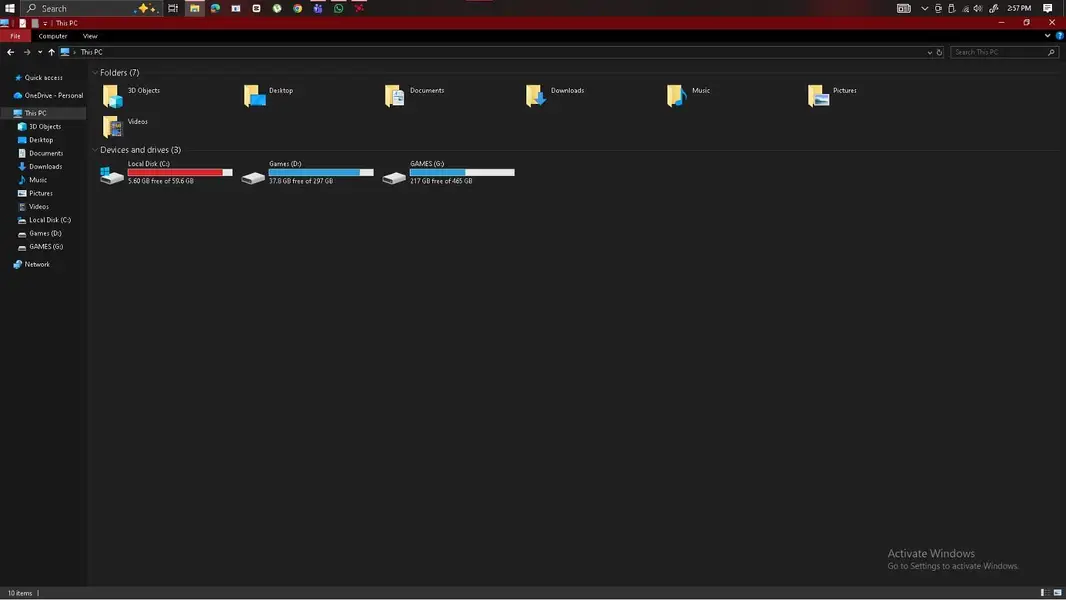Switch to details view in status bar
The image size is (1066, 600).
pyautogui.click(x=1045, y=593)
